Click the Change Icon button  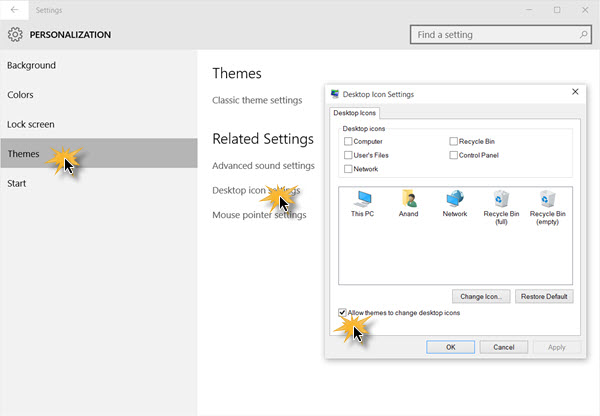(481, 297)
